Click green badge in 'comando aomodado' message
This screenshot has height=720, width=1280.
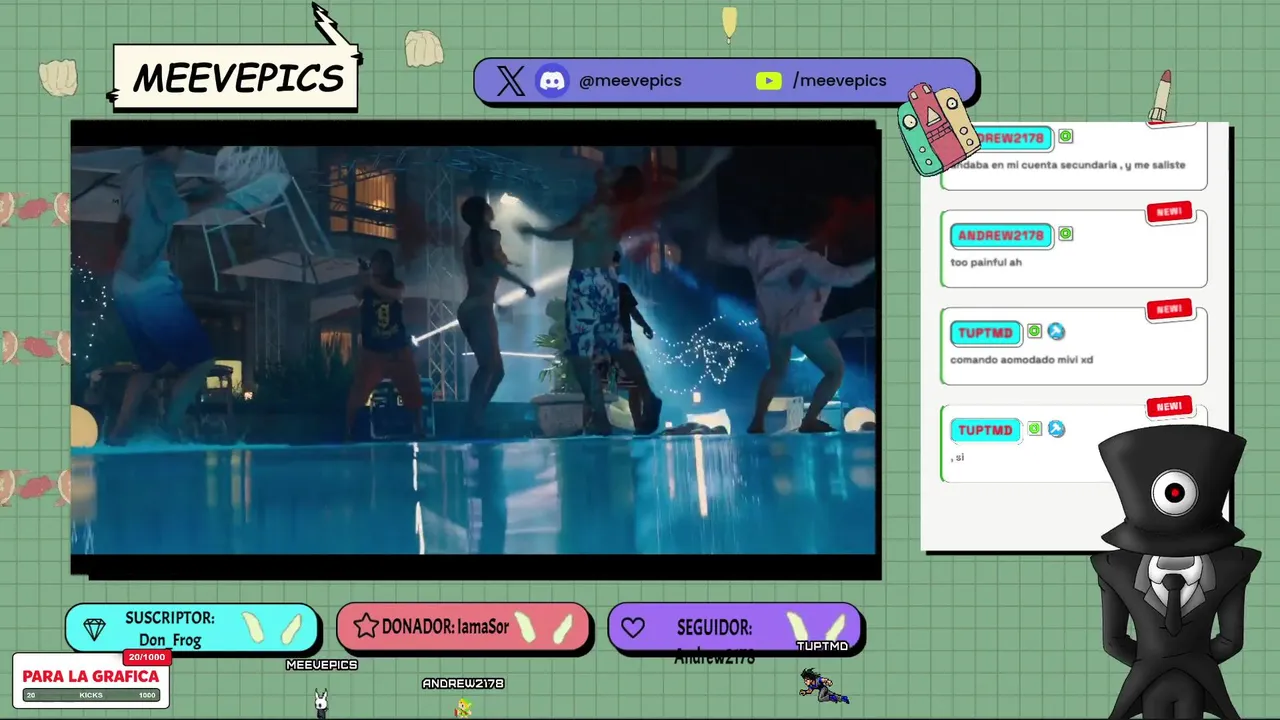tap(1034, 331)
